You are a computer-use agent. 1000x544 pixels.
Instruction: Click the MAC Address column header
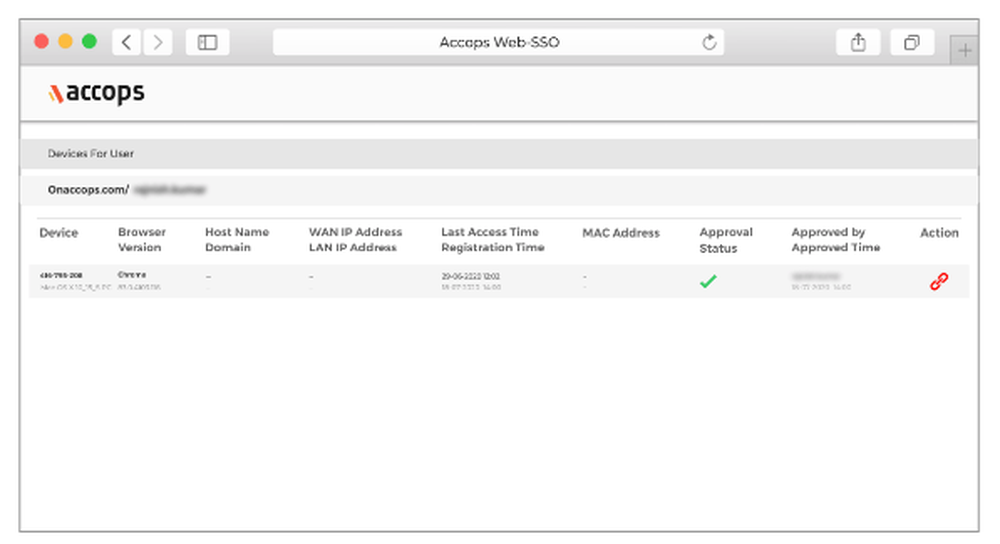621,233
